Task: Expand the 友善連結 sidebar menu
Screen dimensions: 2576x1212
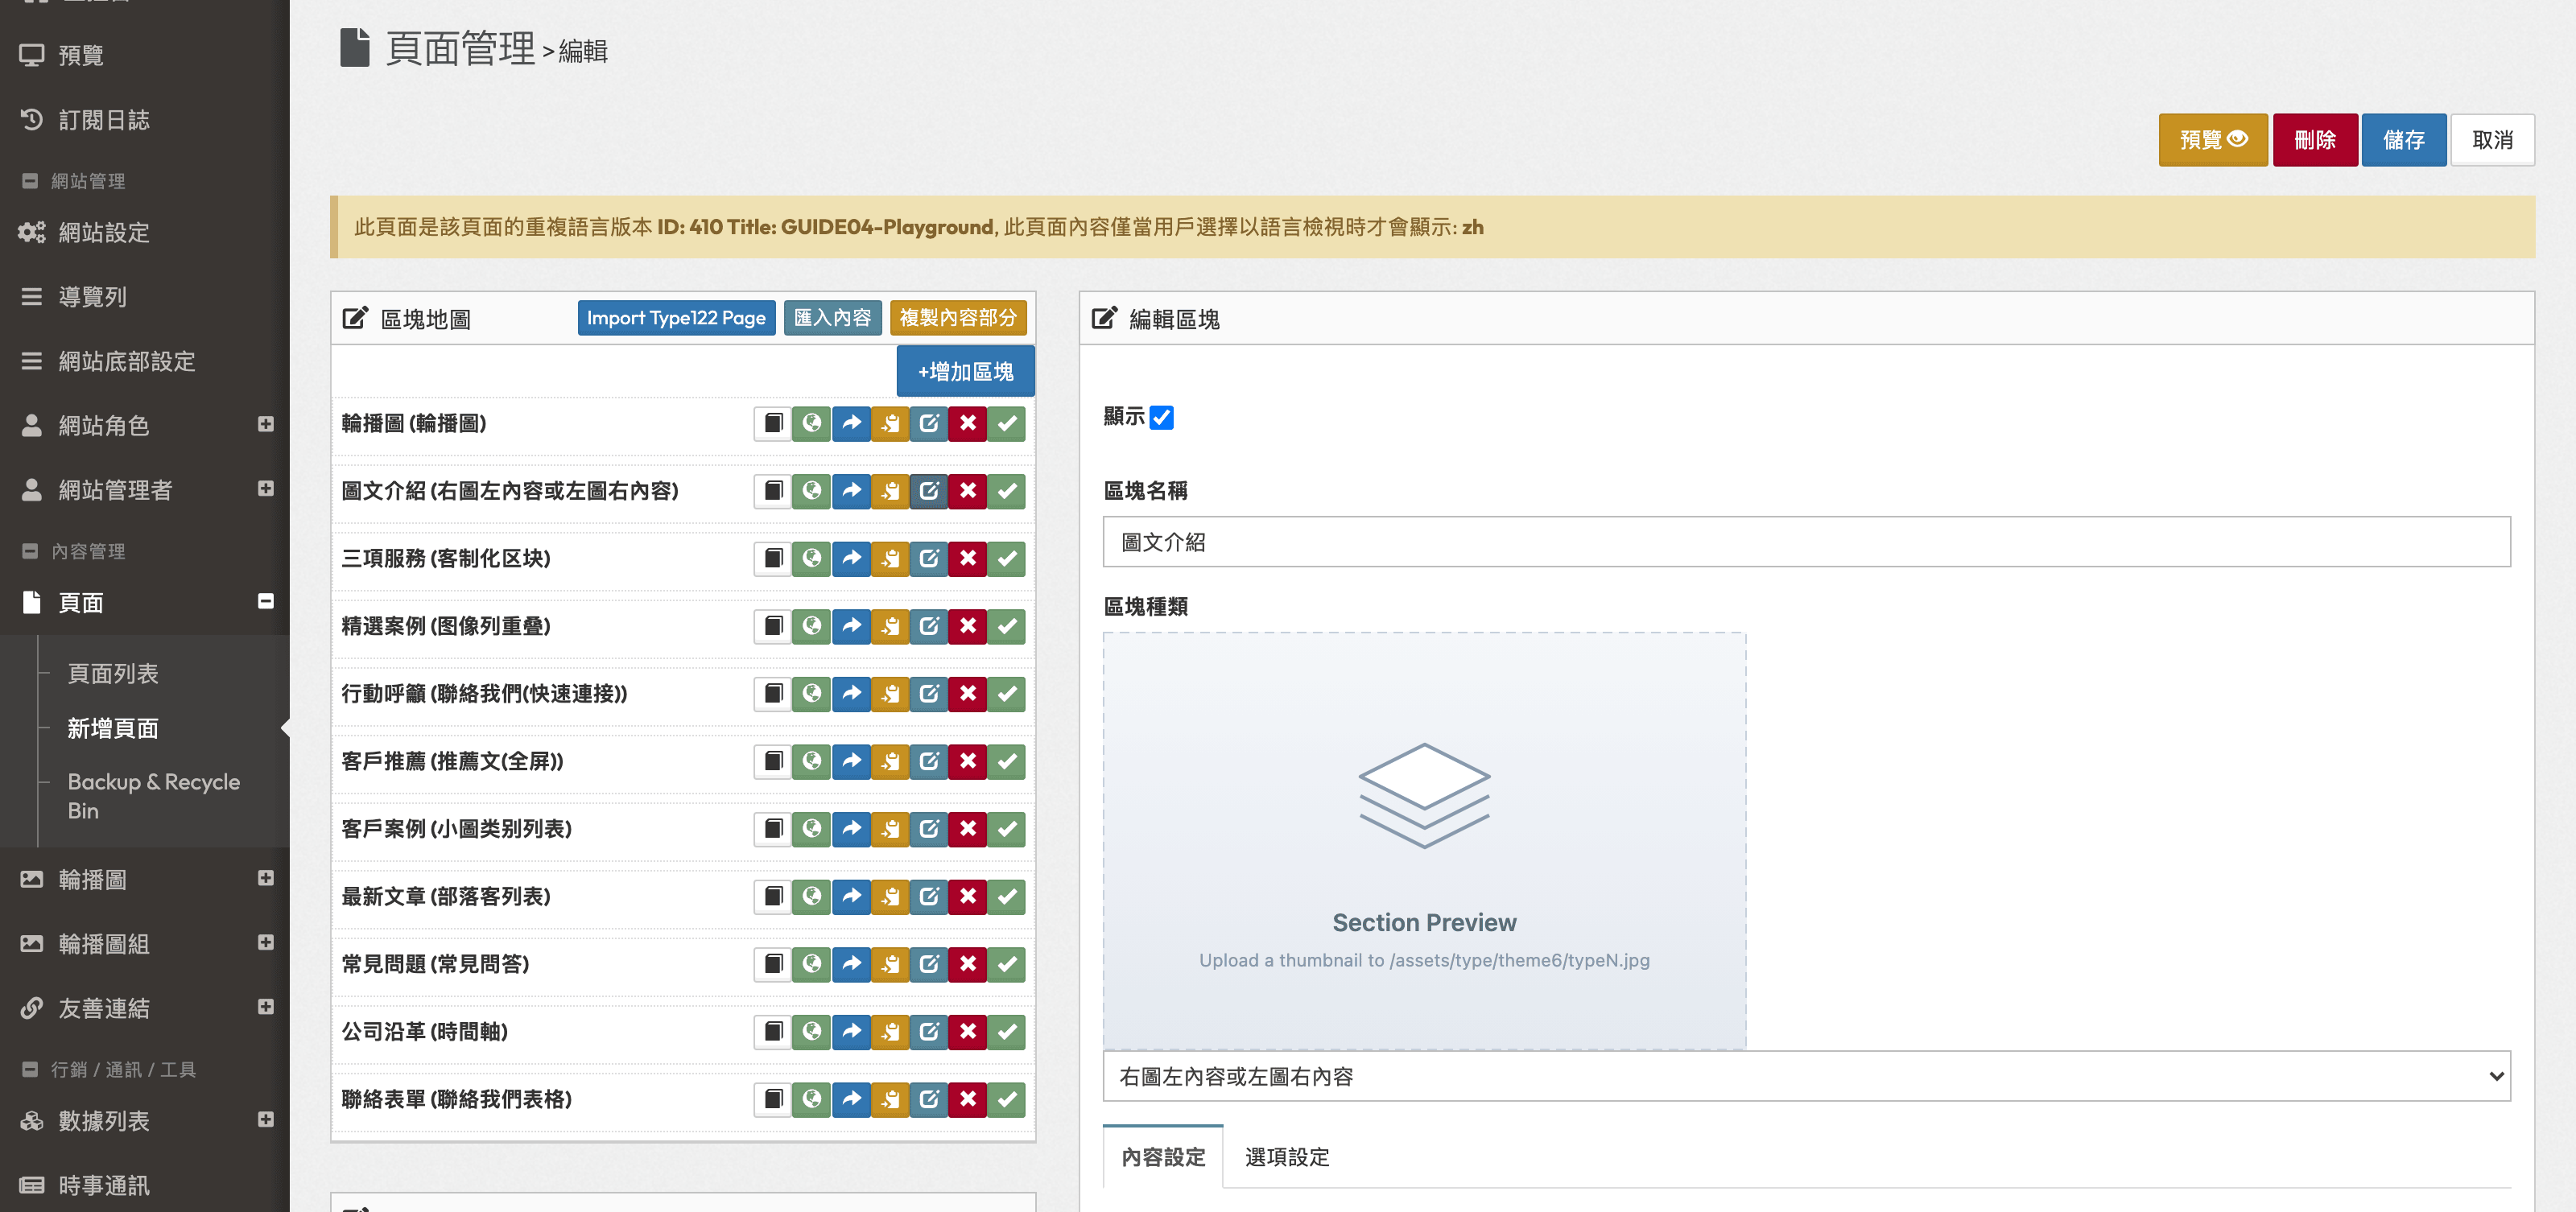Action: 266,1007
